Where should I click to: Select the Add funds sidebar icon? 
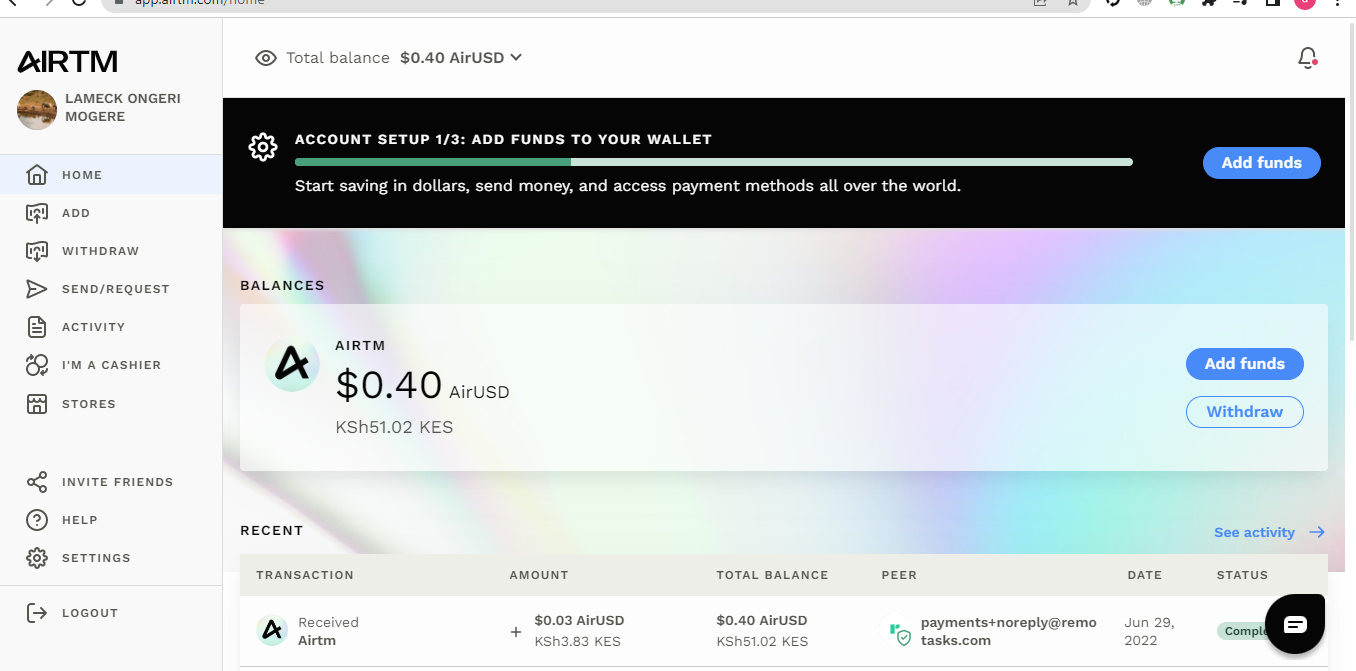tap(37, 213)
